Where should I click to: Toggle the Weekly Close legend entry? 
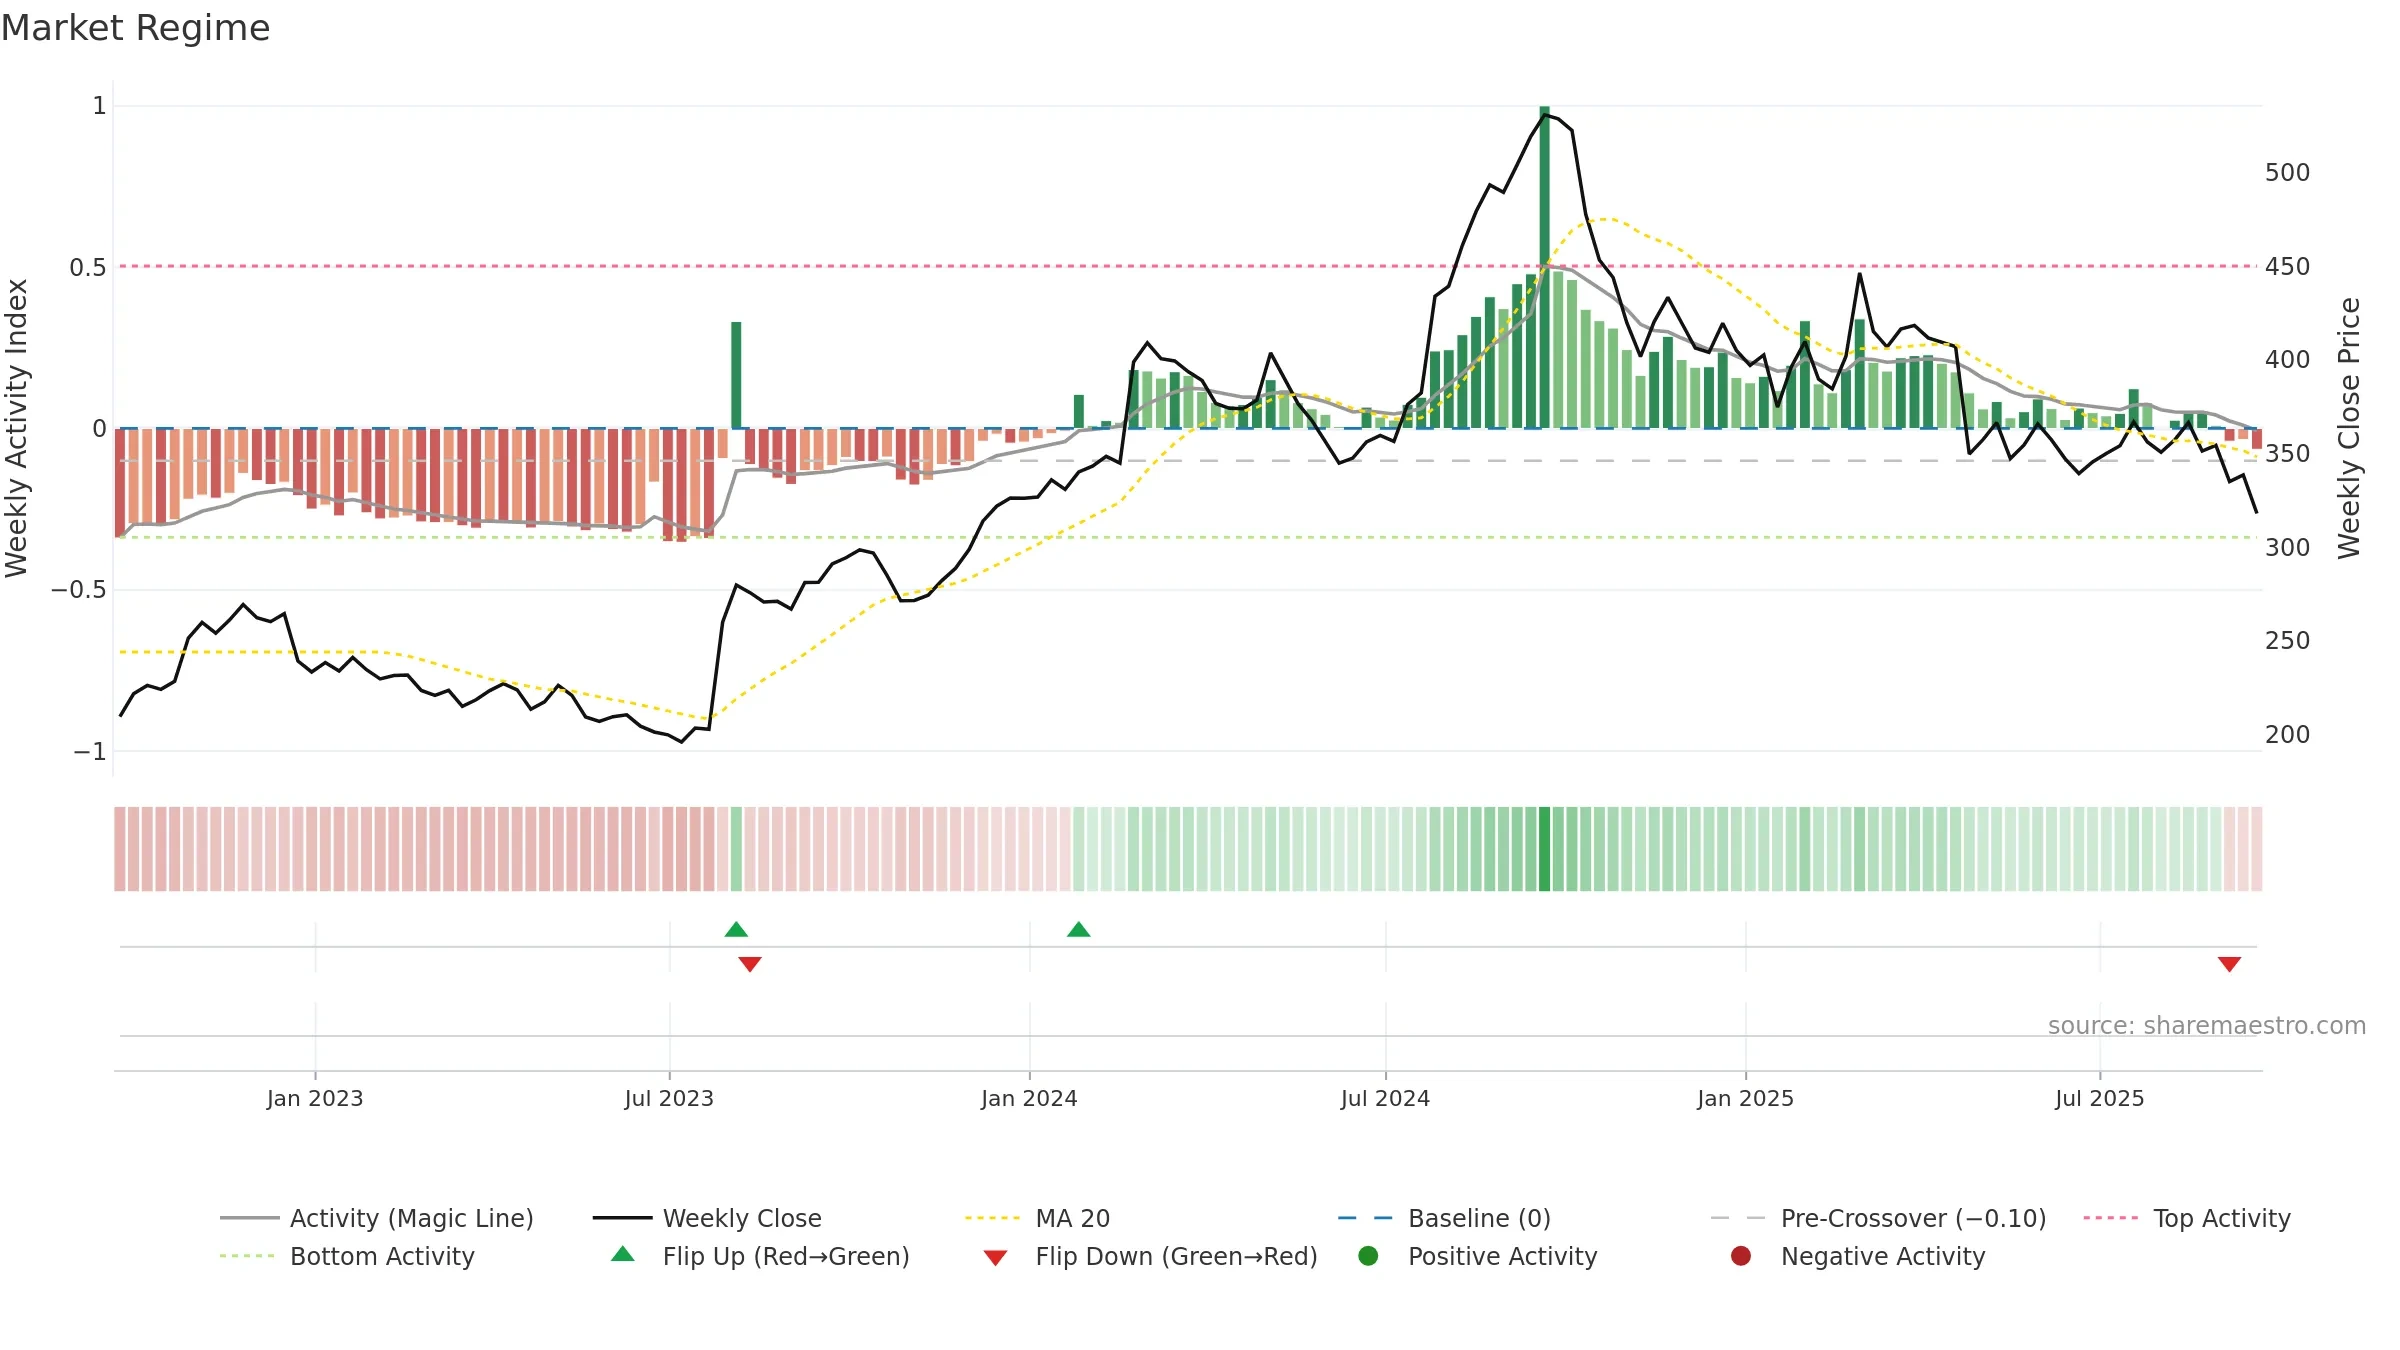707,1218
